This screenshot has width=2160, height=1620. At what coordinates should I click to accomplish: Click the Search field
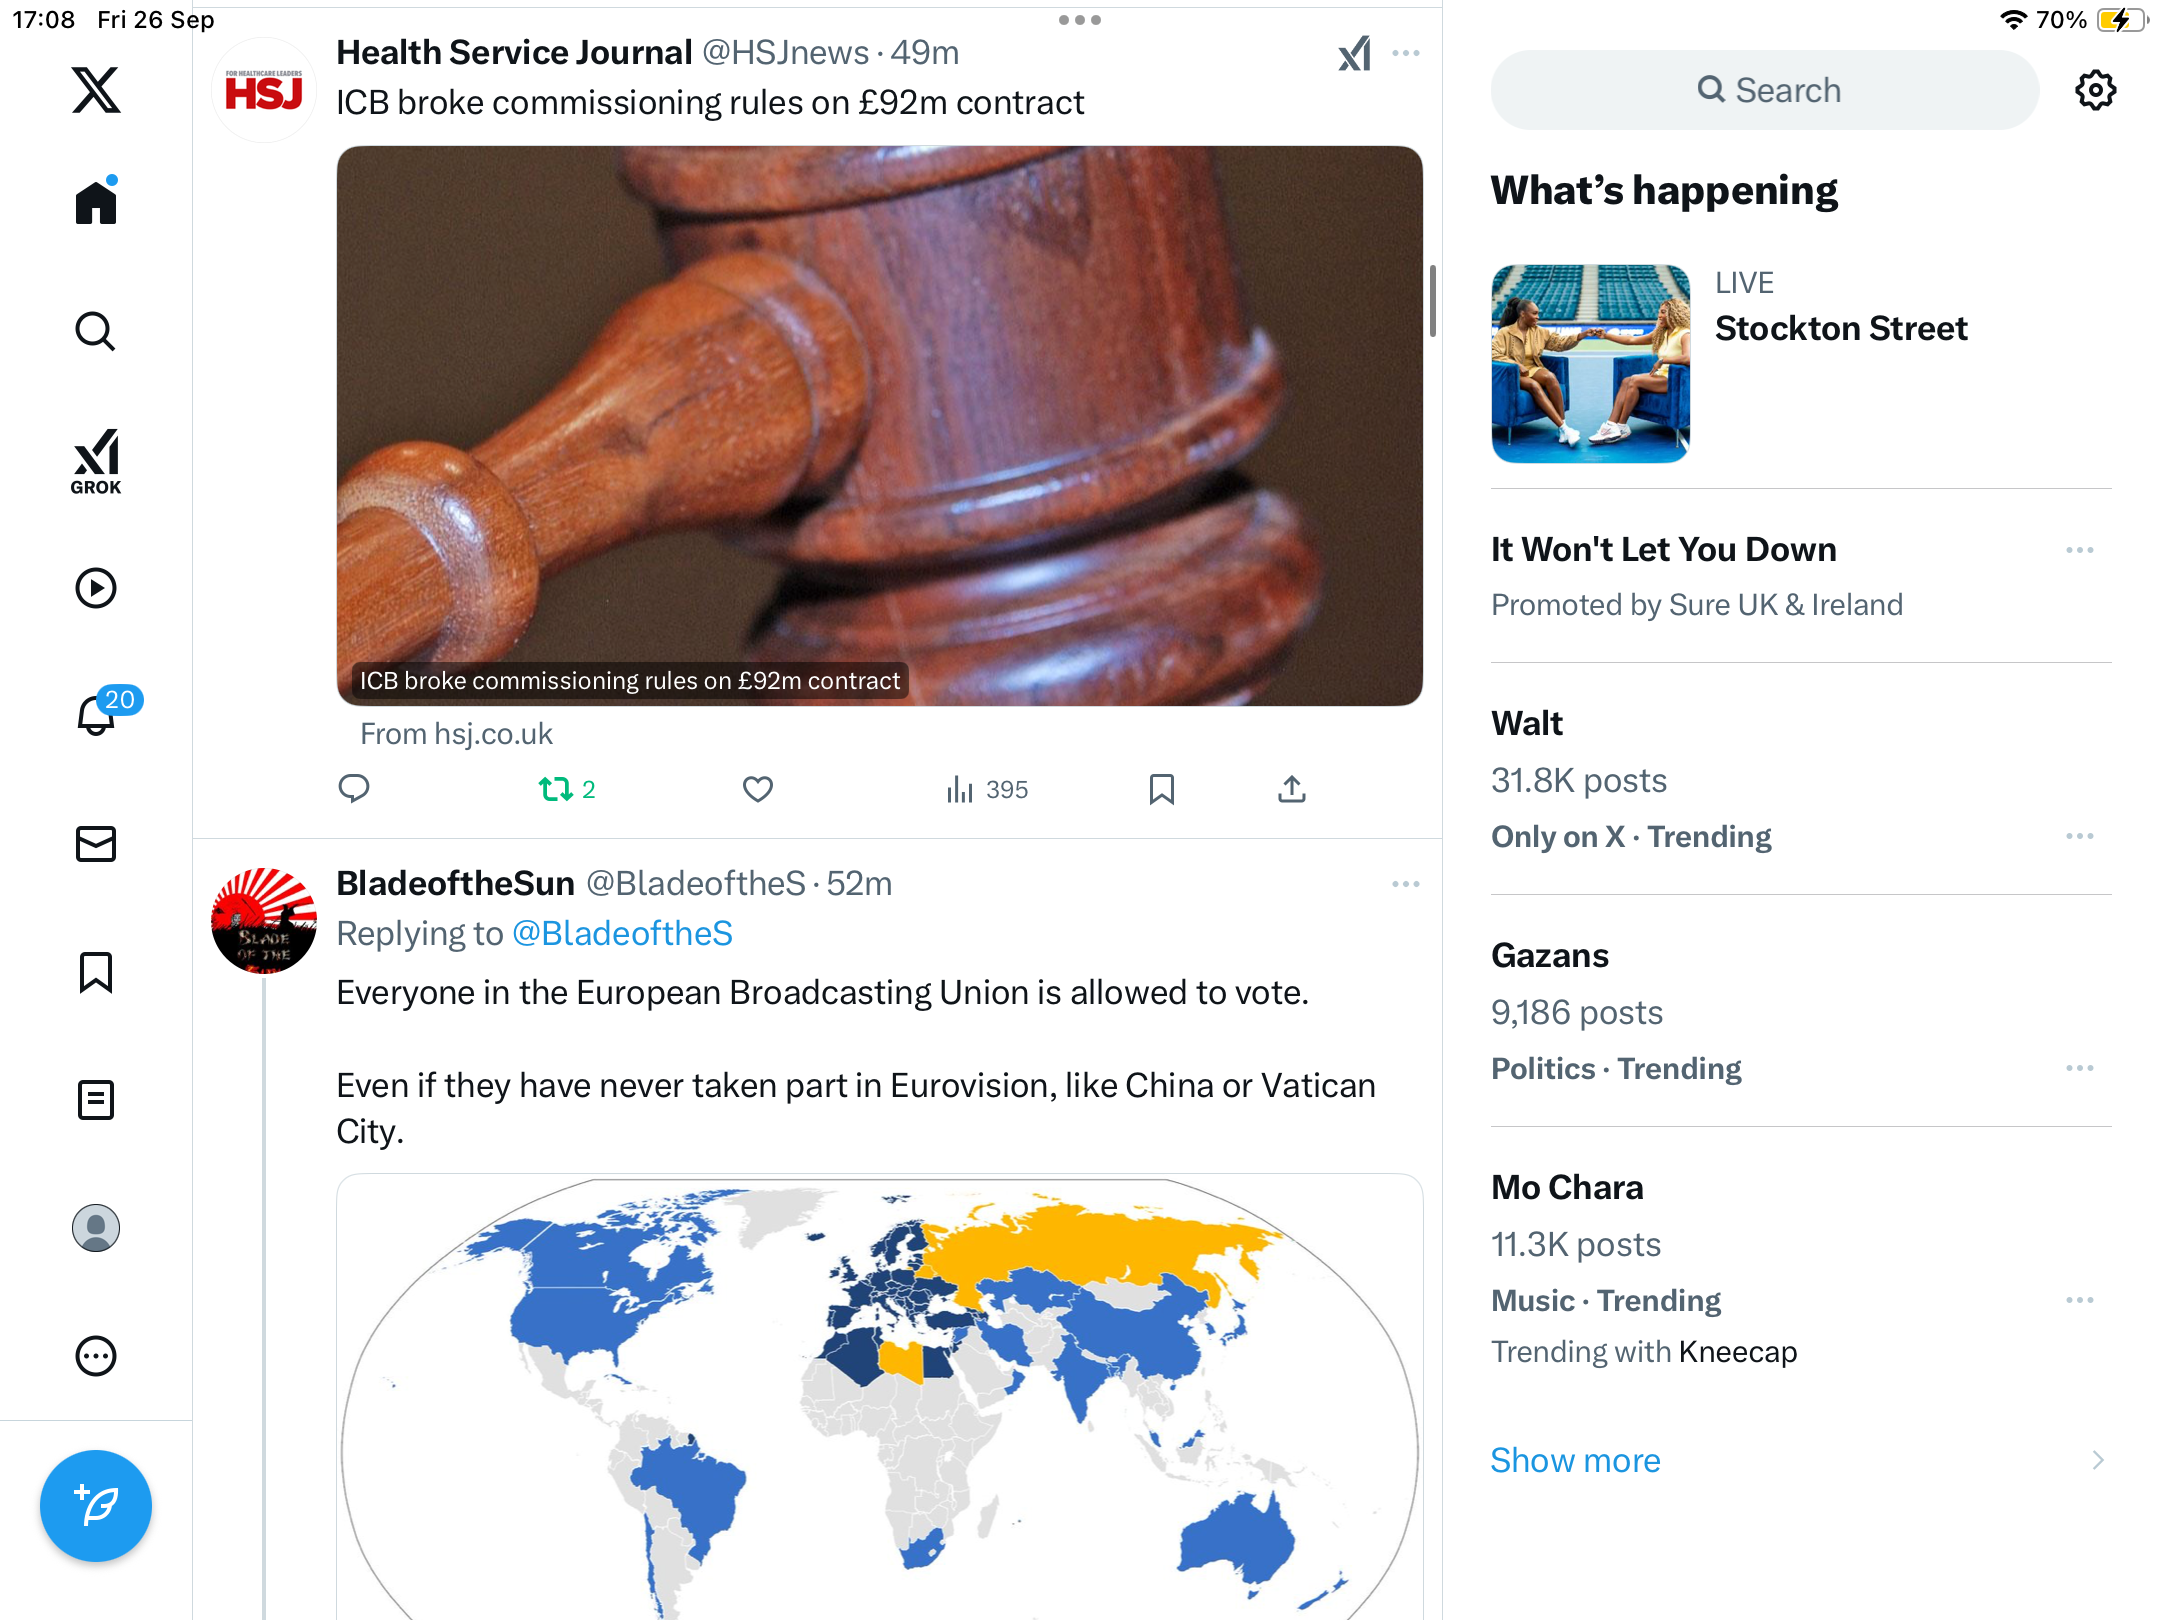point(1765,90)
